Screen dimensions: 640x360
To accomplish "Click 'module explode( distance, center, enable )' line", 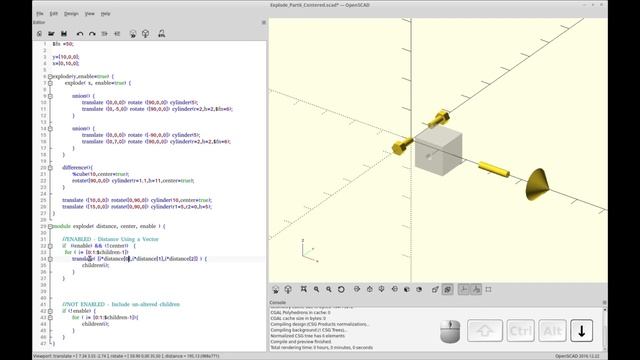I will (x=109, y=226).
